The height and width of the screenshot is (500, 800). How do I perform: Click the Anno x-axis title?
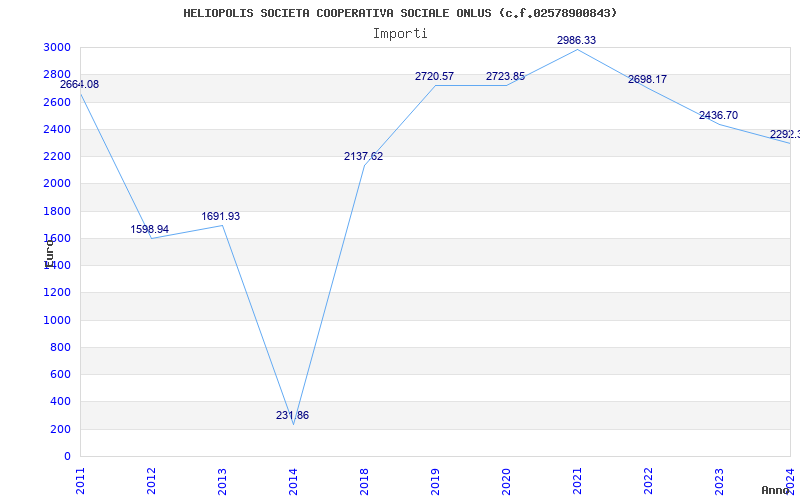[775, 490]
